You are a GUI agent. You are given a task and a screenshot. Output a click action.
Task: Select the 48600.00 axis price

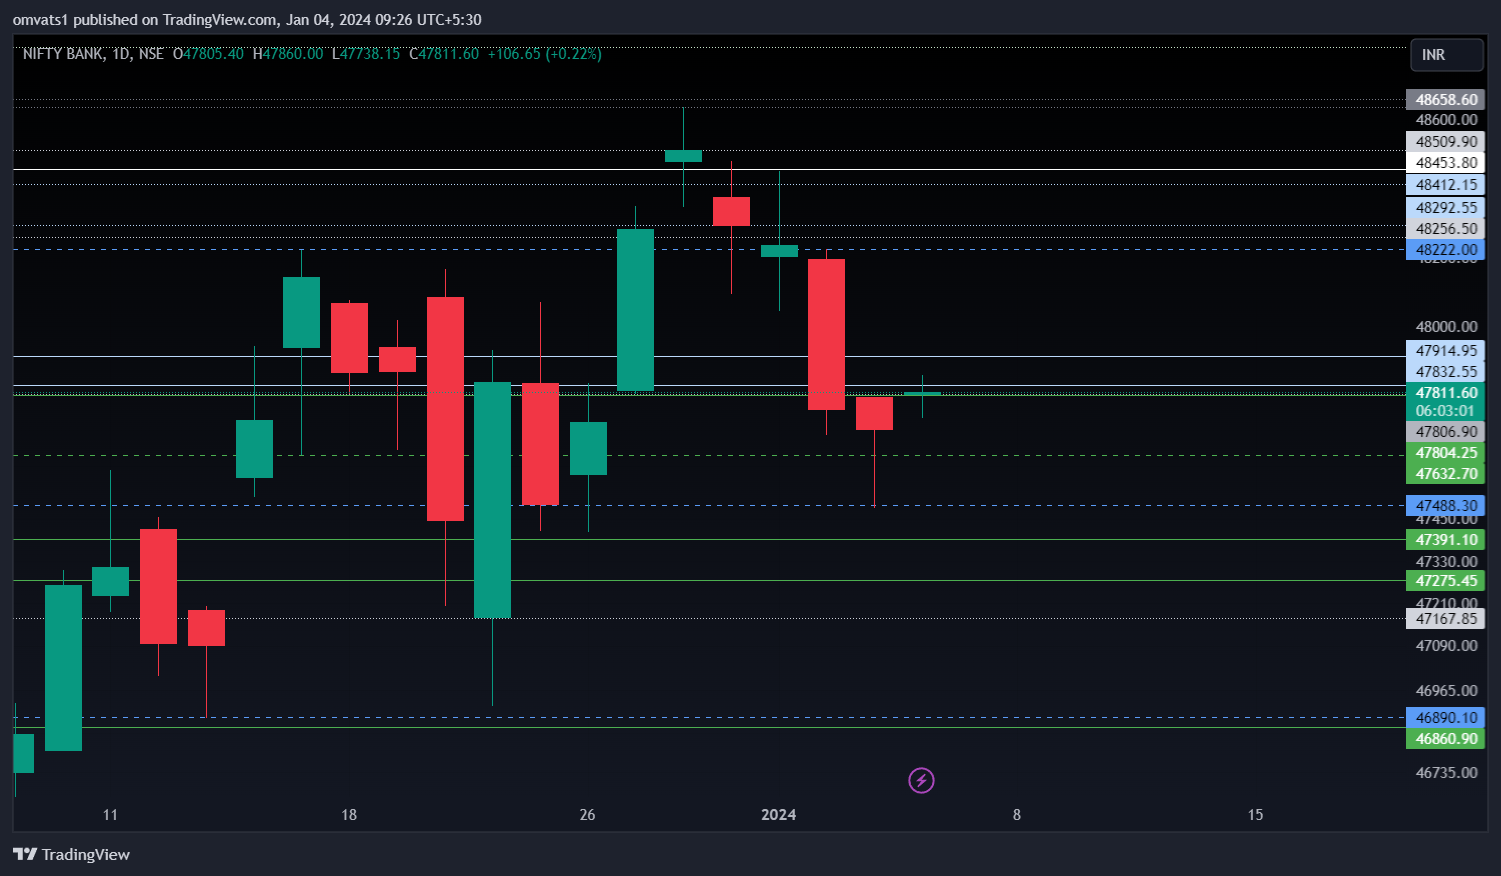(x=1446, y=119)
